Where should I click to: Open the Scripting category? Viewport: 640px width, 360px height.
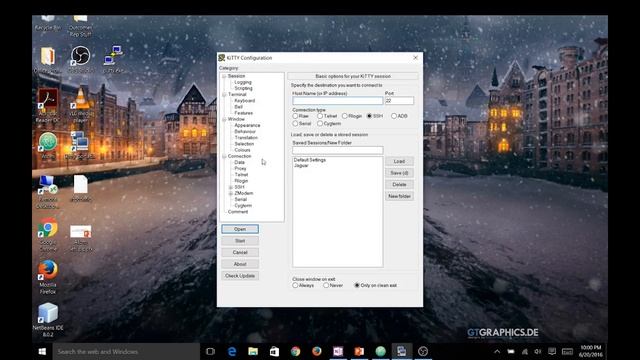243,89
